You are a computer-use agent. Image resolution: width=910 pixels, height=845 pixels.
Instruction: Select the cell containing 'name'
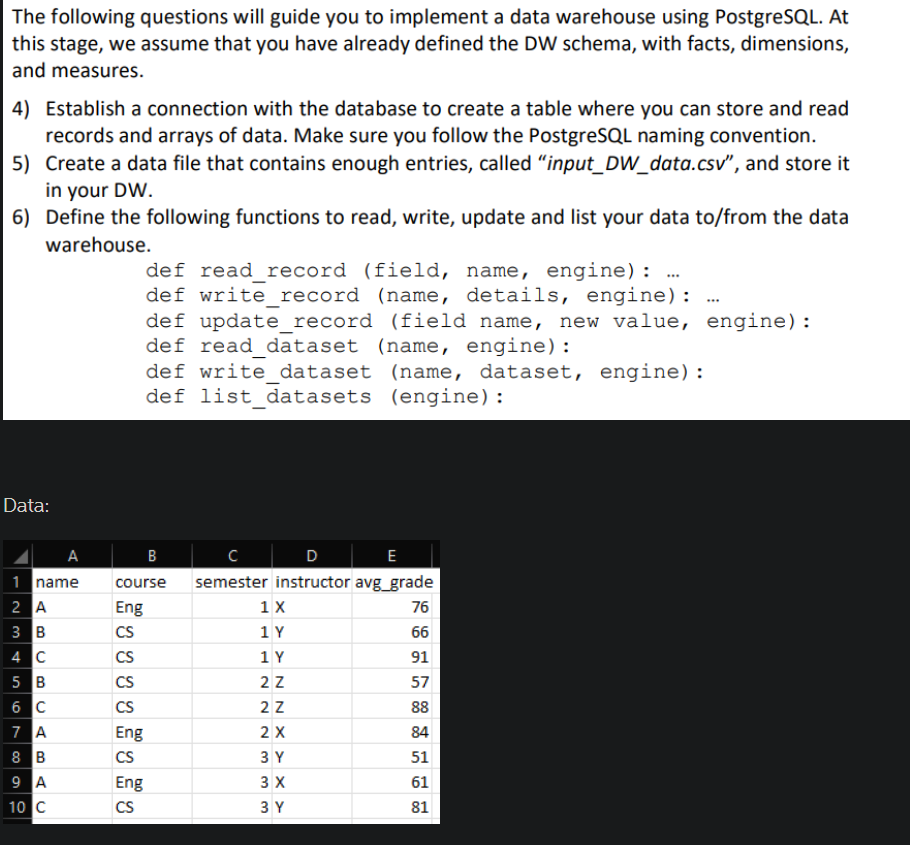(55, 581)
